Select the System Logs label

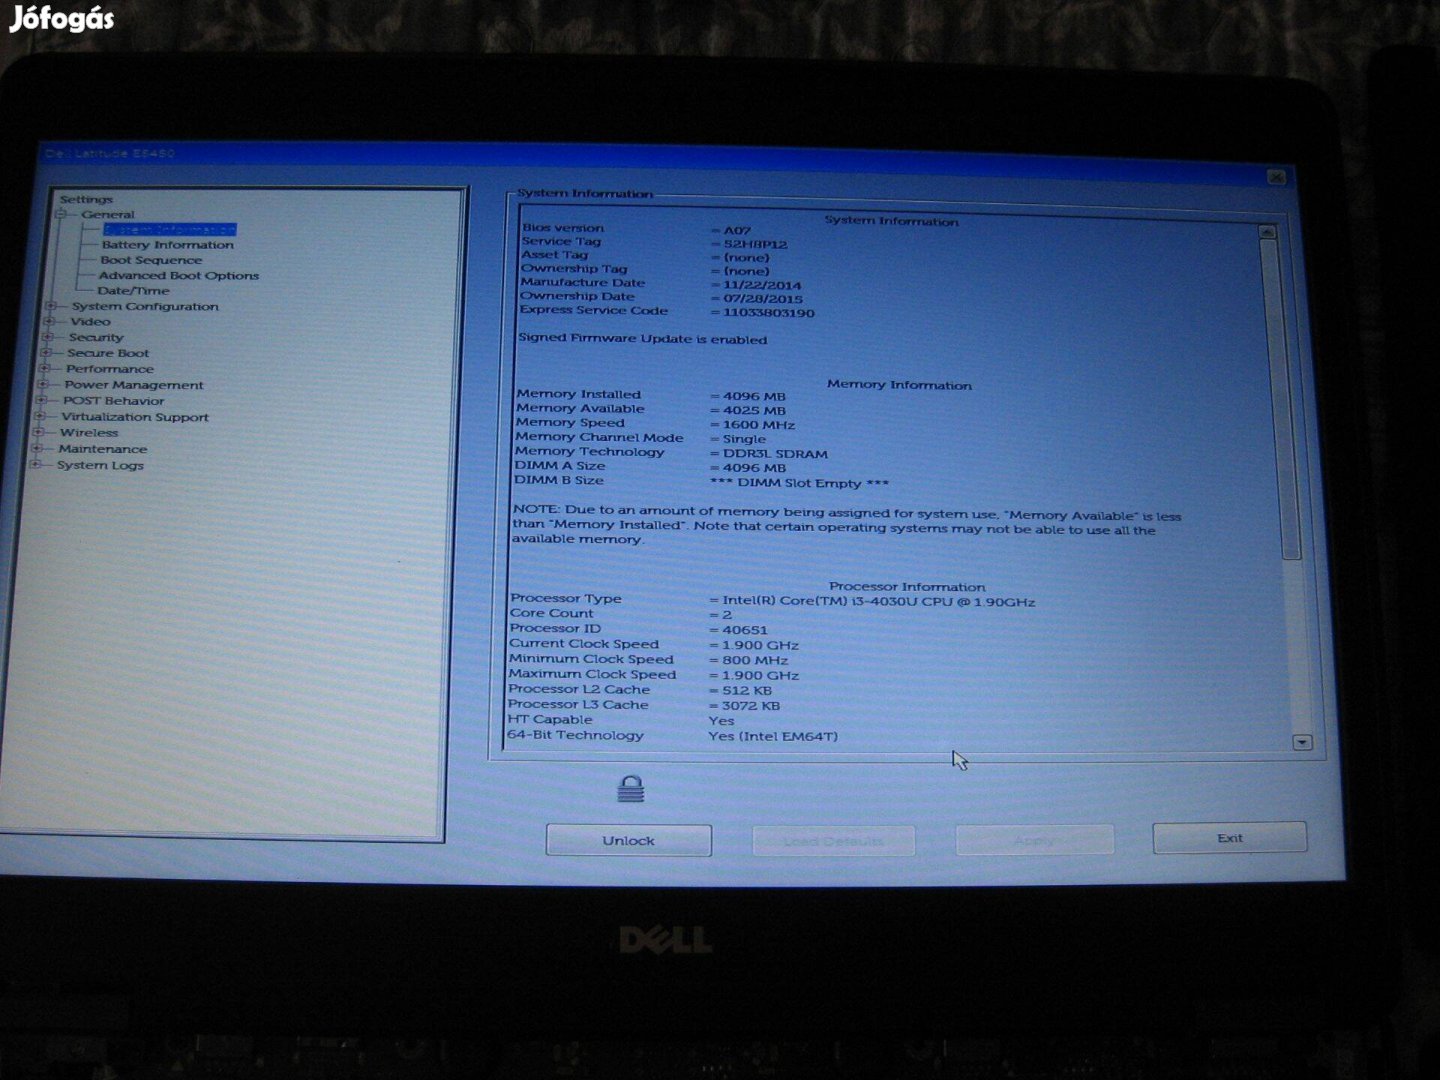(x=100, y=465)
